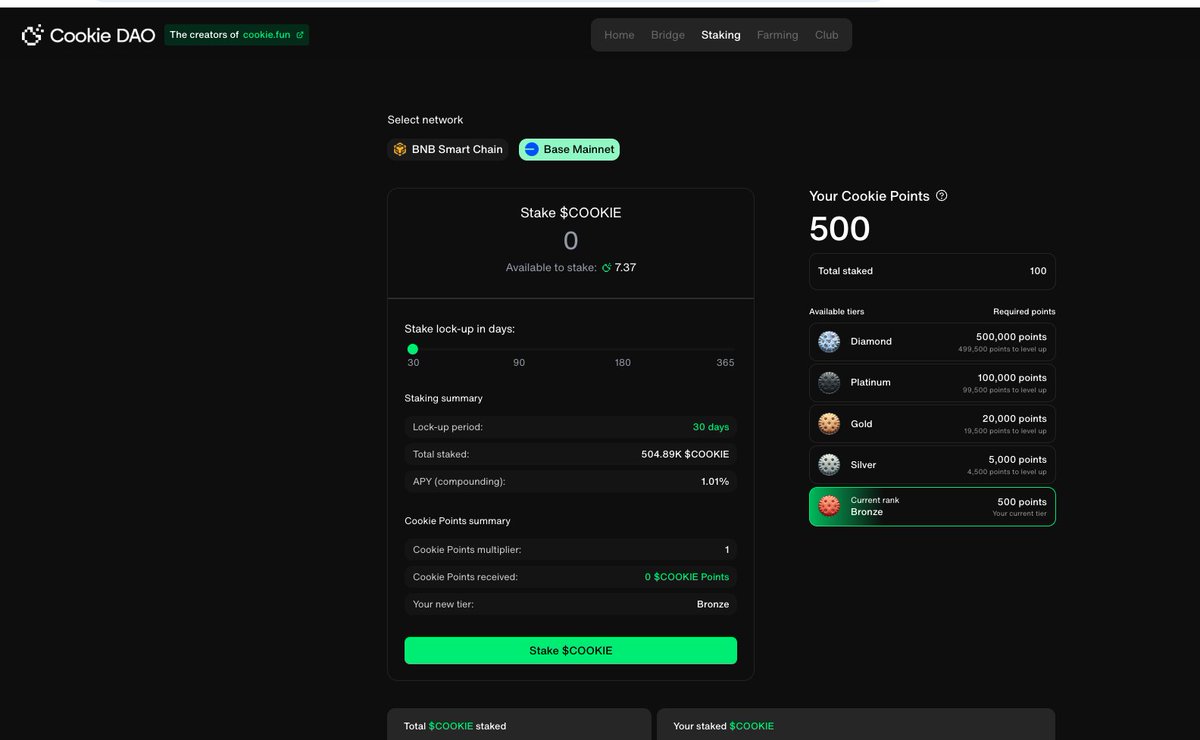Switch network to BNB Smart Chain
The image size is (1200, 740).
pos(448,149)
